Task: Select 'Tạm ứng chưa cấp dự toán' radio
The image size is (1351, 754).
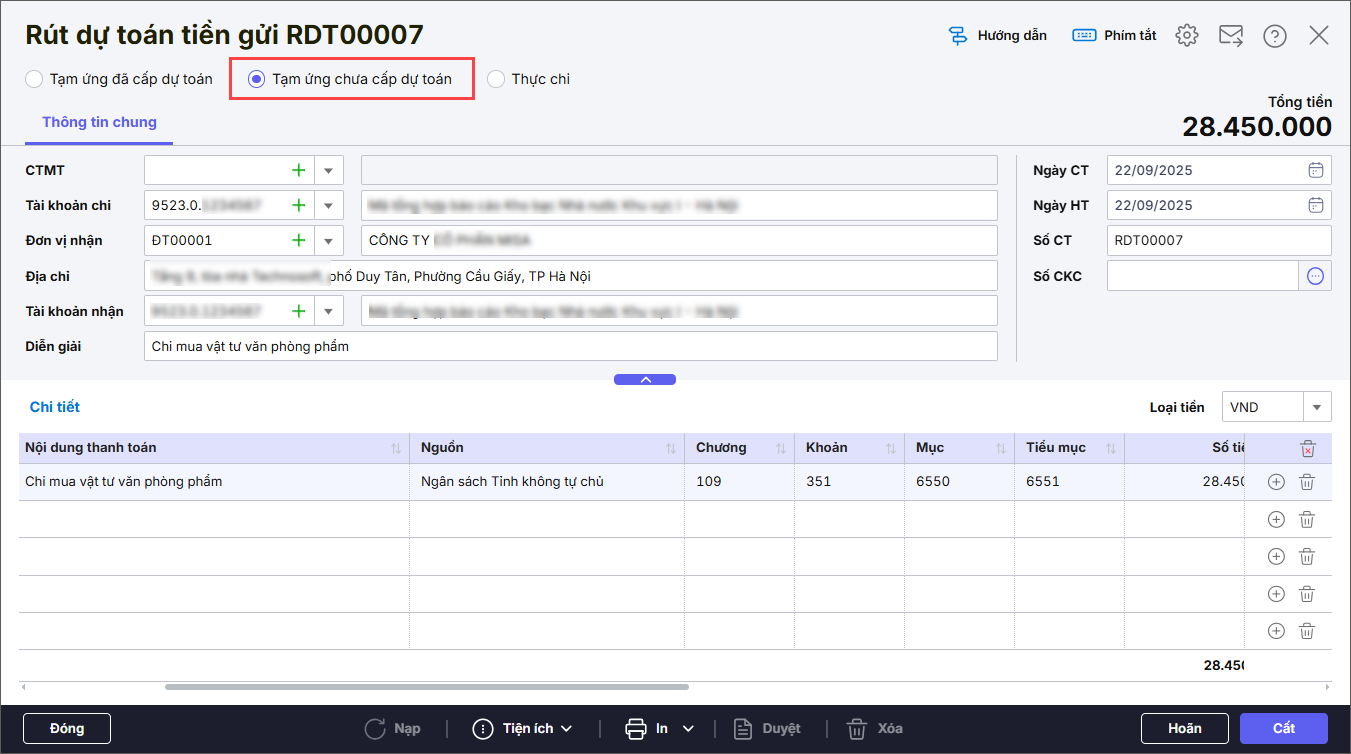Action: pyautogui.click(x=257, y=79)
